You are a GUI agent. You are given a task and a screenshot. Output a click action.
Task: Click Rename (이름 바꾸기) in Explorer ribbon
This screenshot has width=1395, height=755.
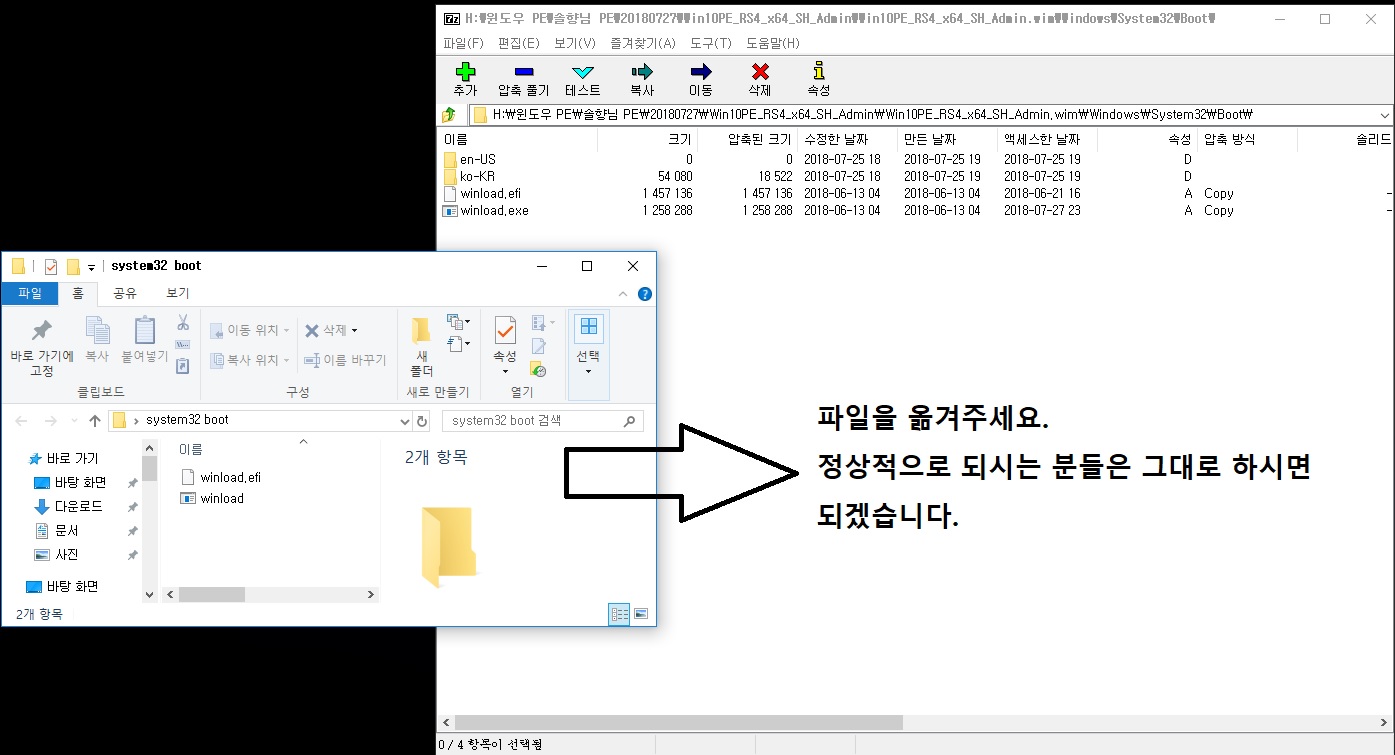coord(345,360)
